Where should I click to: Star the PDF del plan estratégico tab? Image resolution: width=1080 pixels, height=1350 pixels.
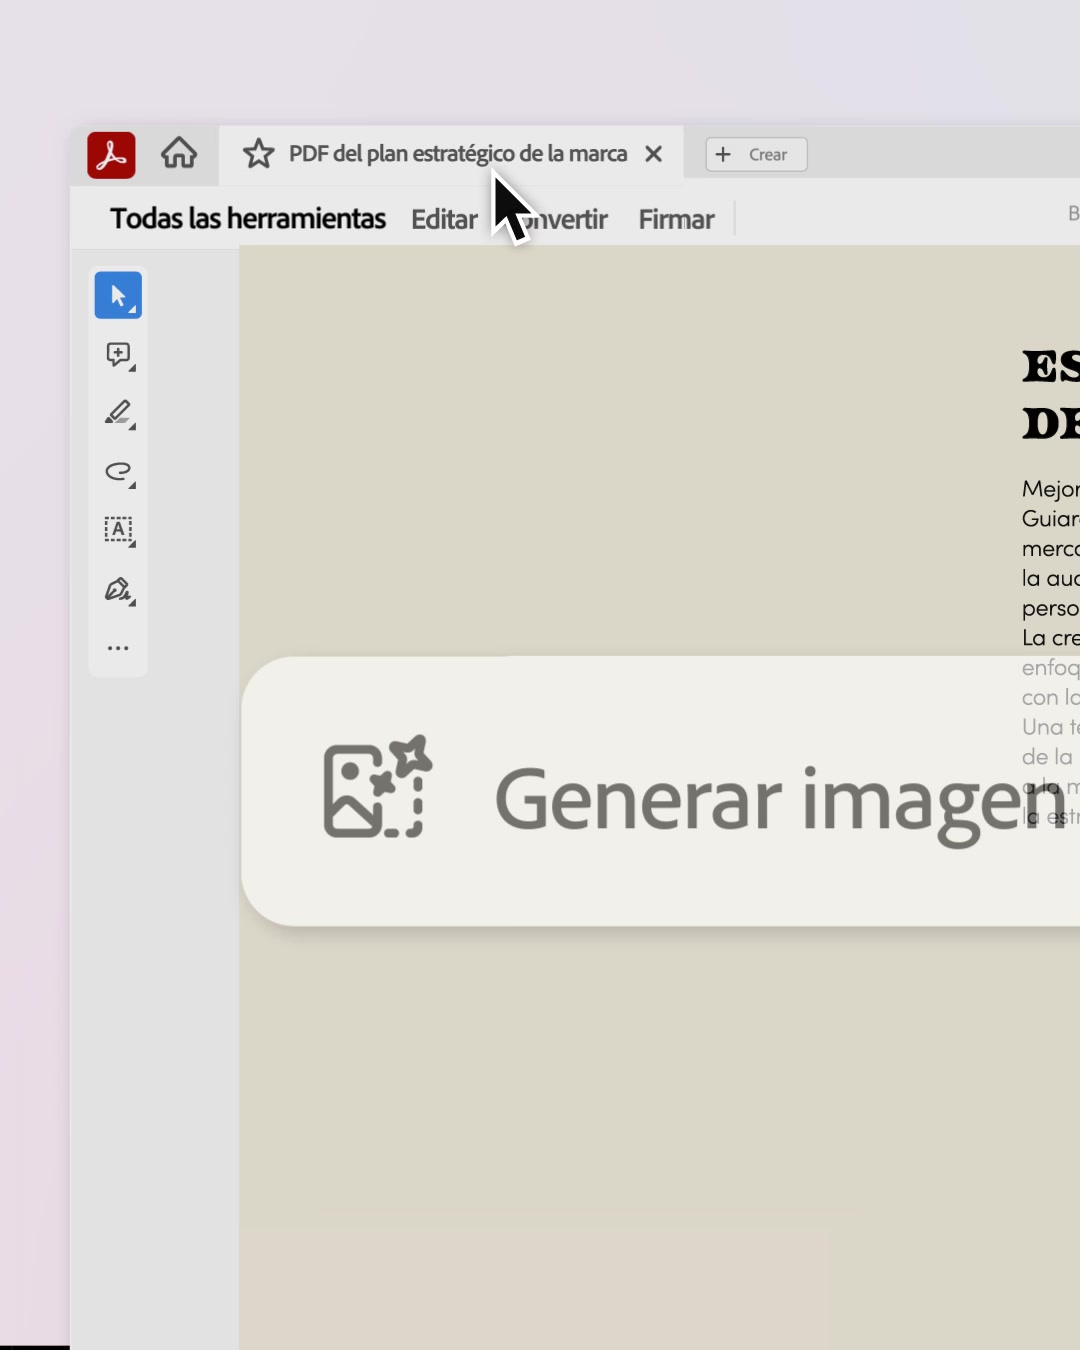click(258, 153)
